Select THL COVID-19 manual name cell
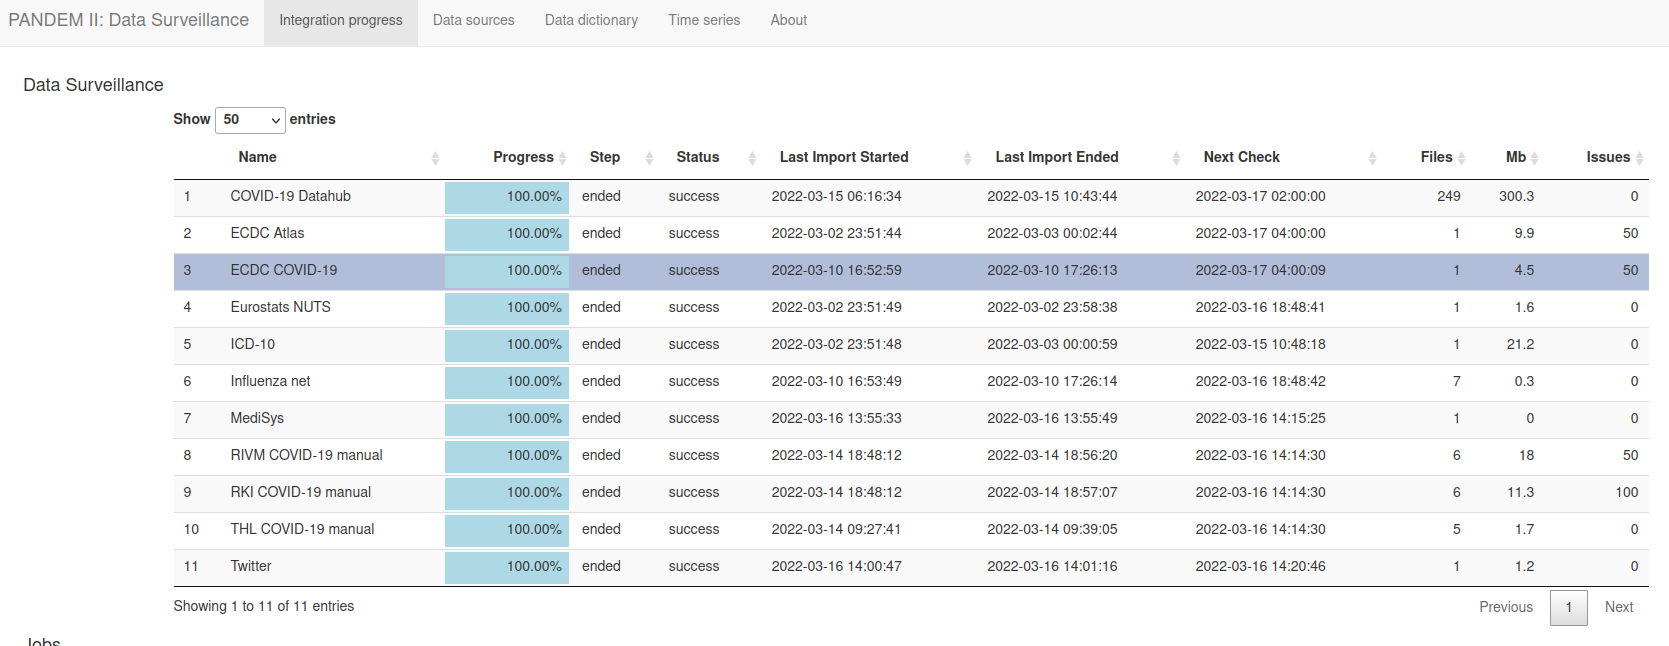 pos(302,529)
